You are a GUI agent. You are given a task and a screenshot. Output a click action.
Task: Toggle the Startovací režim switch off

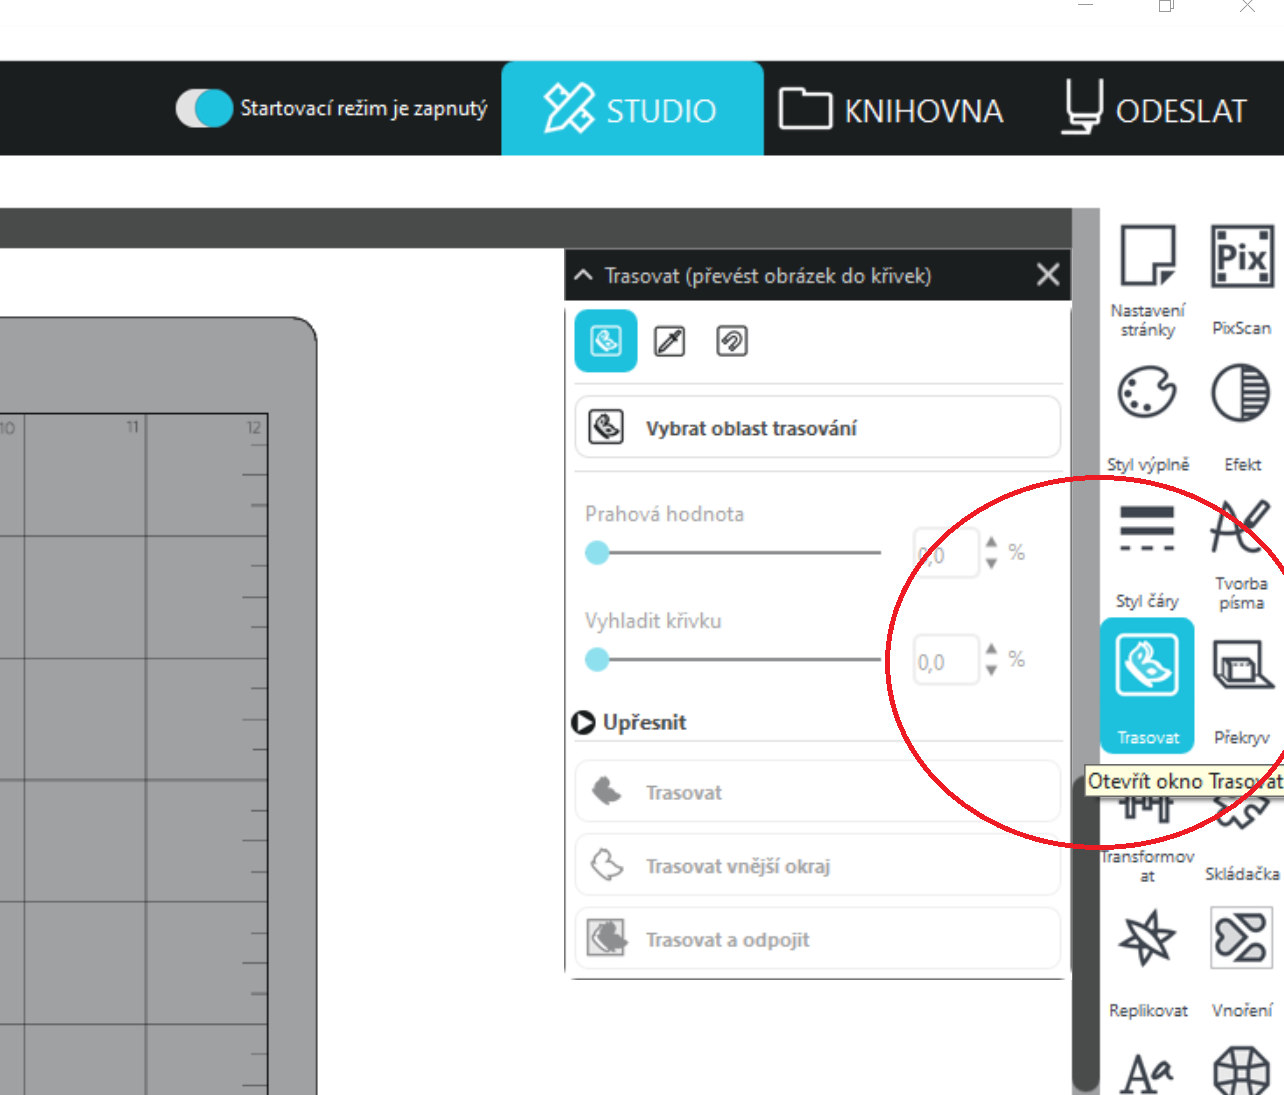tap(205, 109)
